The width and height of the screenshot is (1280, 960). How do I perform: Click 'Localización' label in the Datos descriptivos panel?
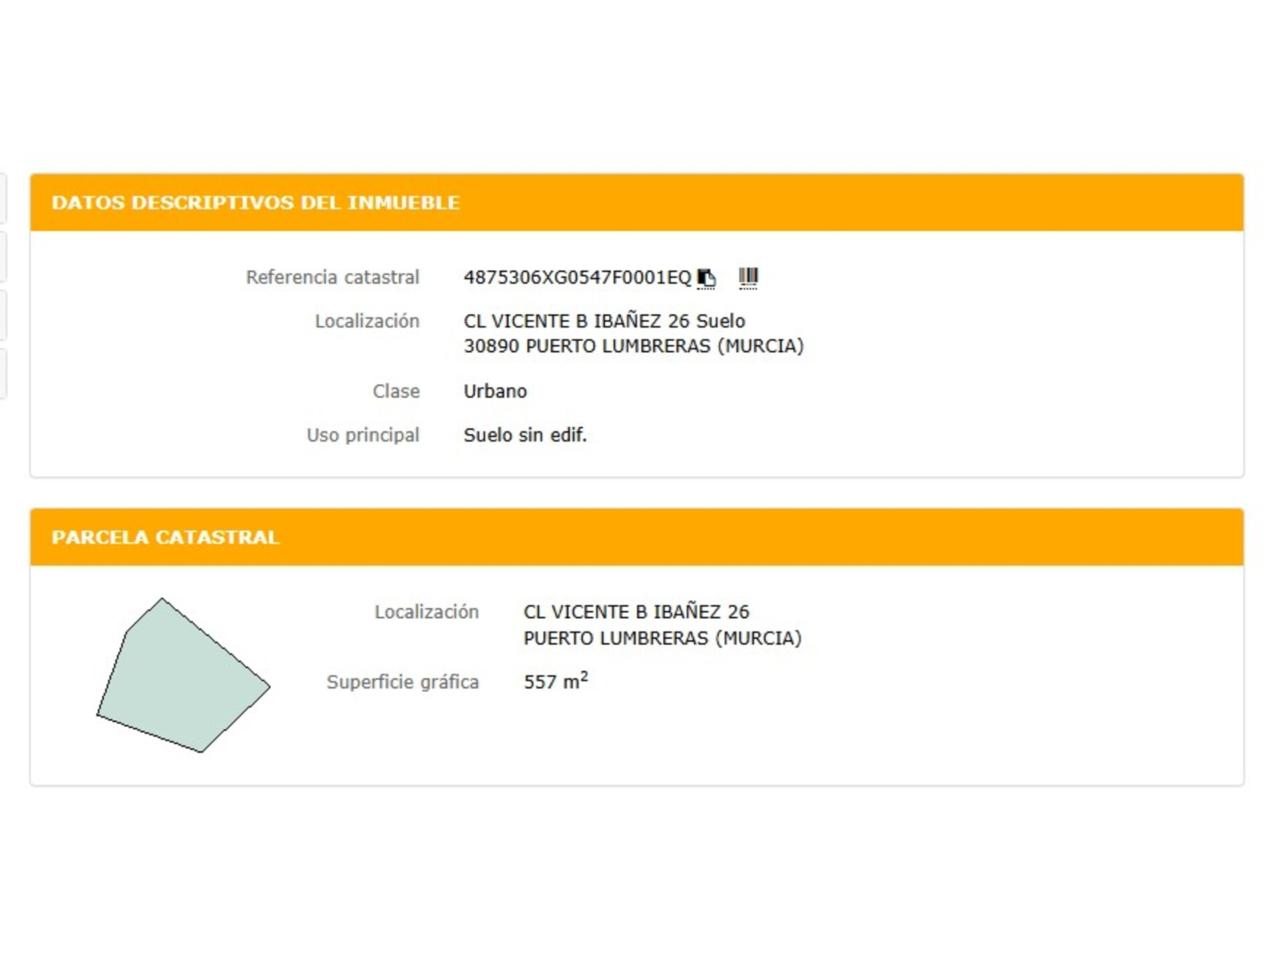[367, 321]
